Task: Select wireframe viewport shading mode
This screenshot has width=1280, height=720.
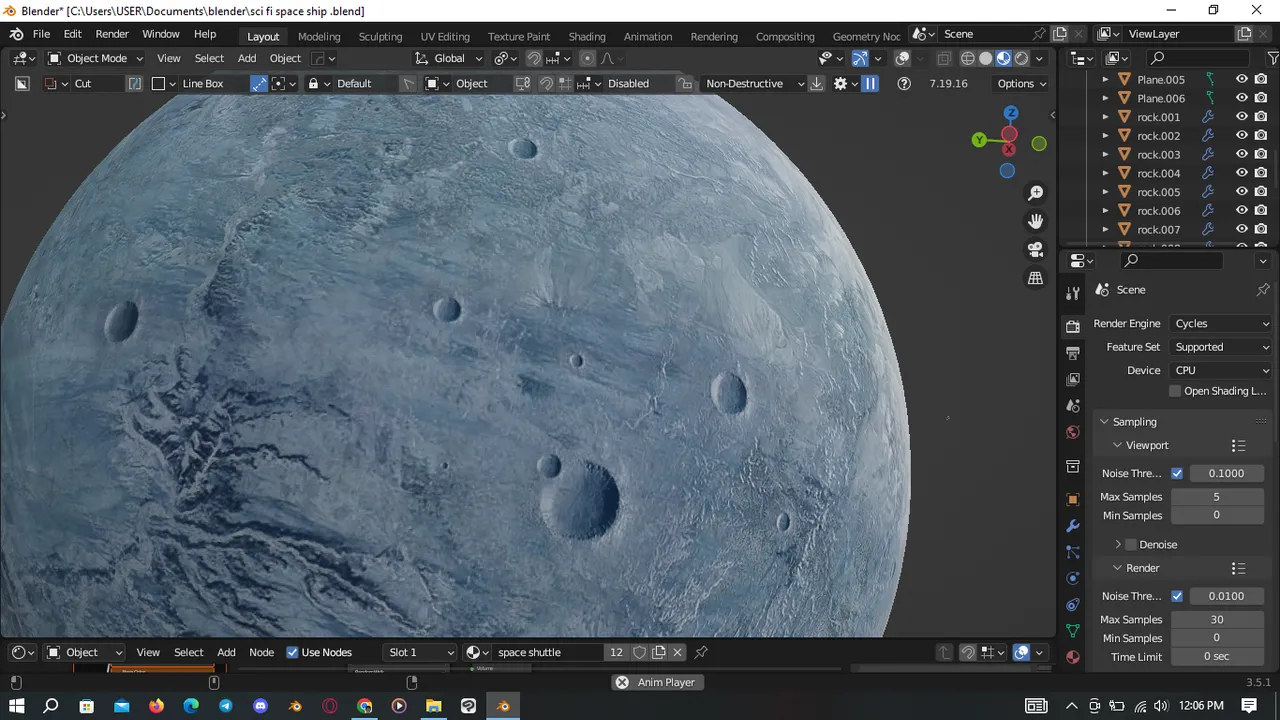Action: 967,58
